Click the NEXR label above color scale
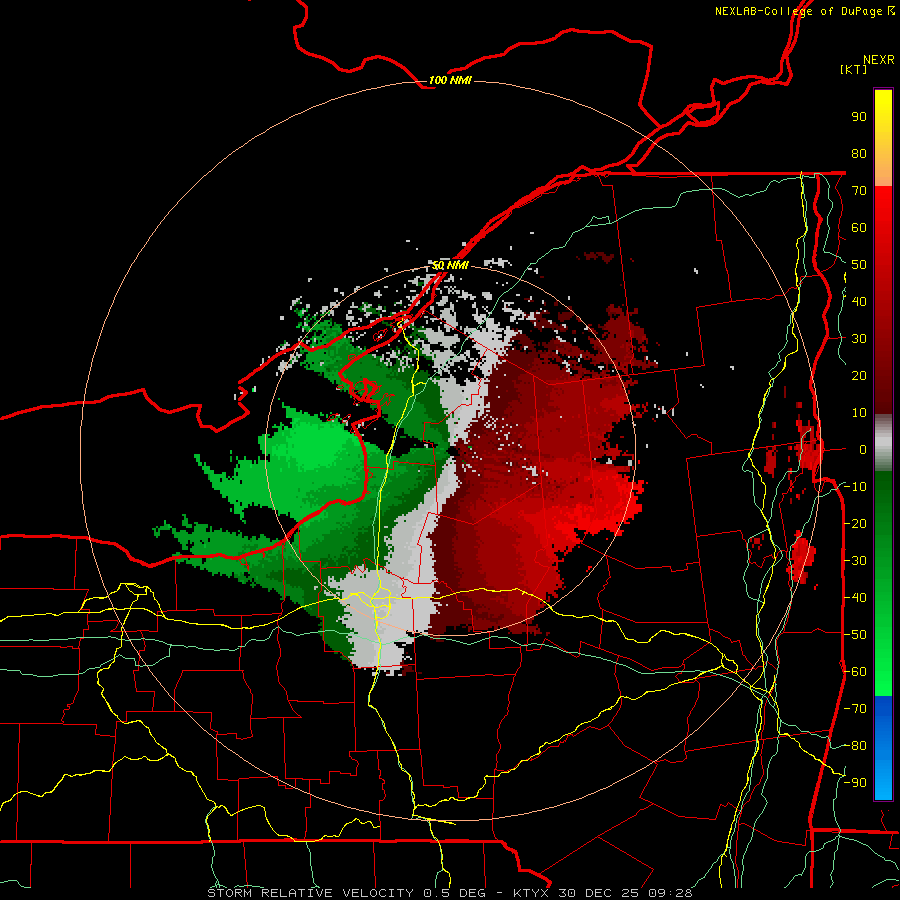900x900 pixels. 878,60
